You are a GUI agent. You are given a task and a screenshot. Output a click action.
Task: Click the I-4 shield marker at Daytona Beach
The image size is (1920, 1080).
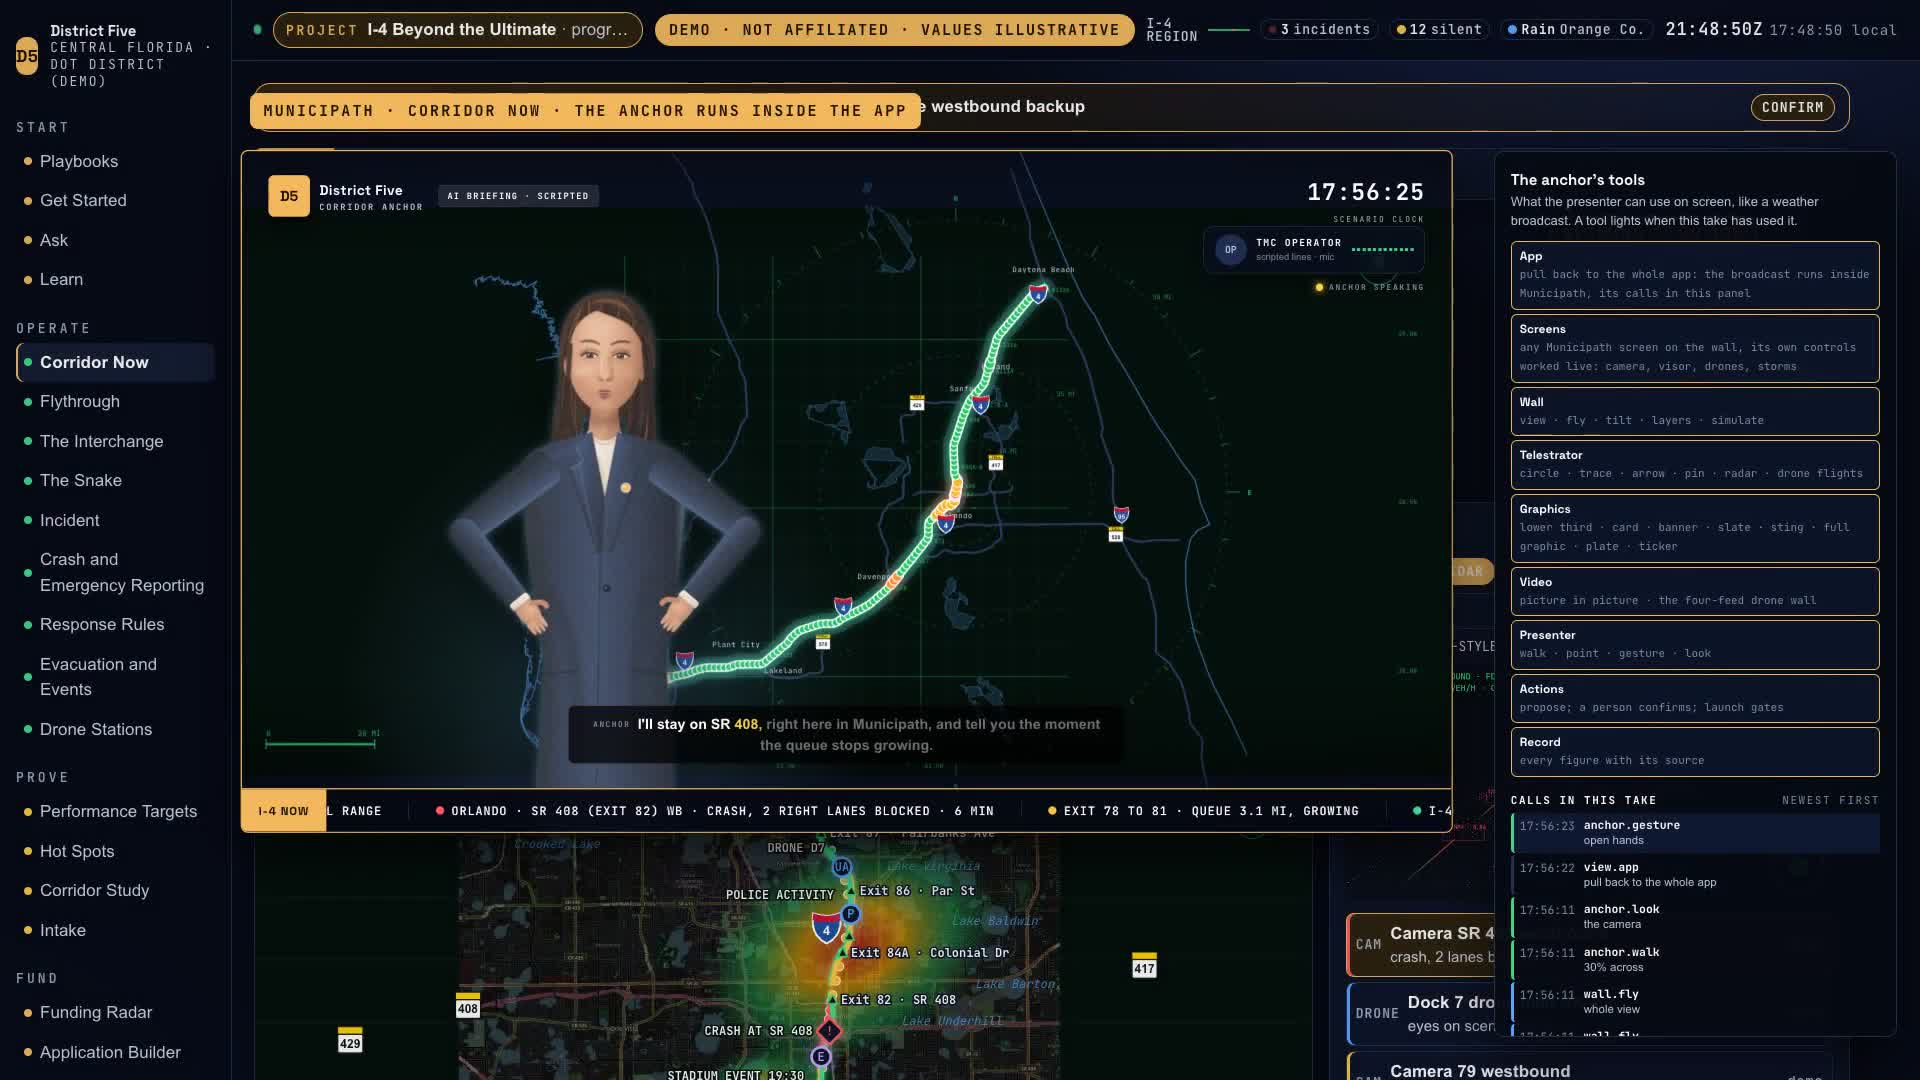[x=1038, y=294]
